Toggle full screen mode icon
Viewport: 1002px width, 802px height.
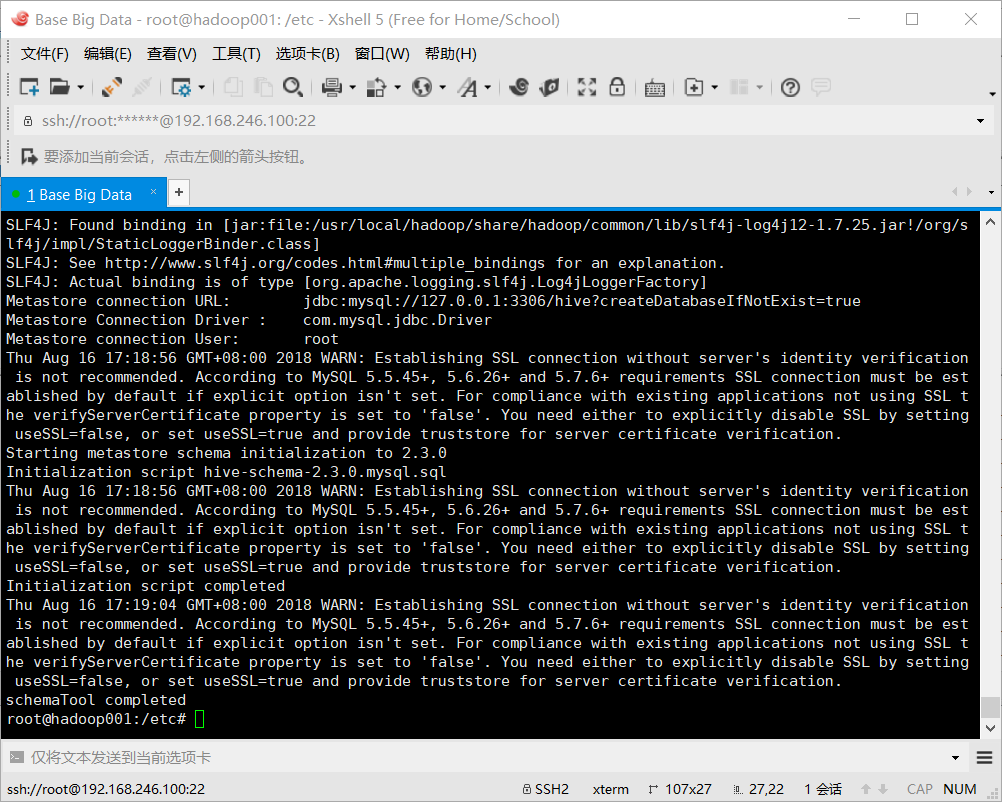587,87
